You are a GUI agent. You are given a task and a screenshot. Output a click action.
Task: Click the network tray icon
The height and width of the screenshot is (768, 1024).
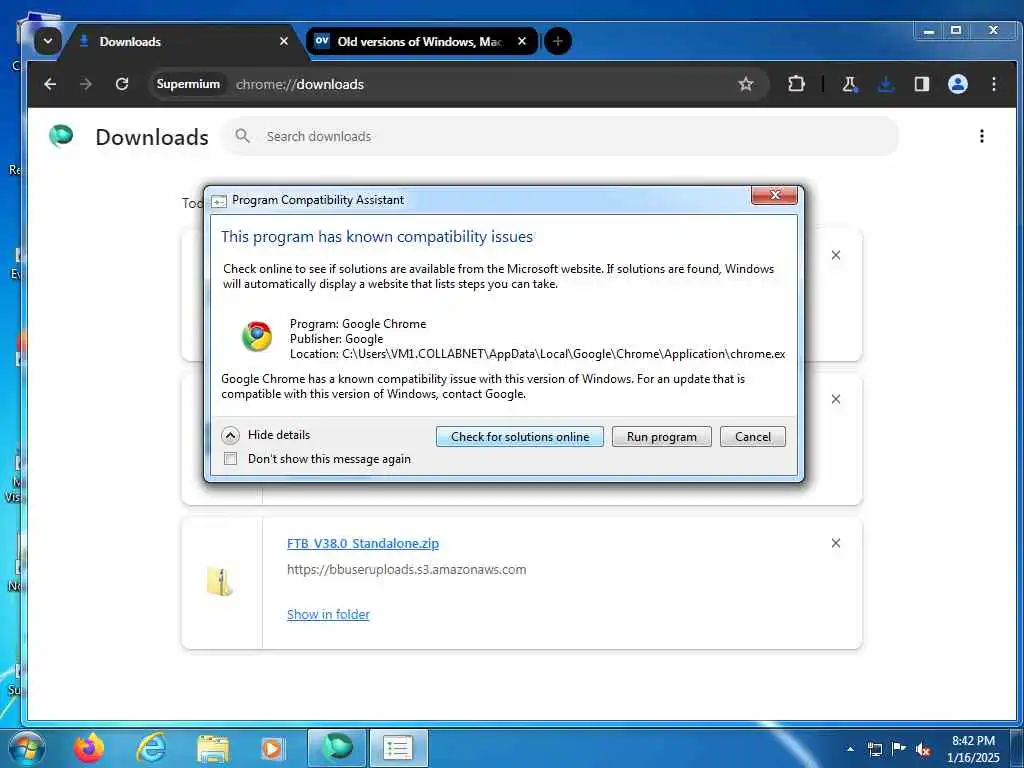coord(875,749)
